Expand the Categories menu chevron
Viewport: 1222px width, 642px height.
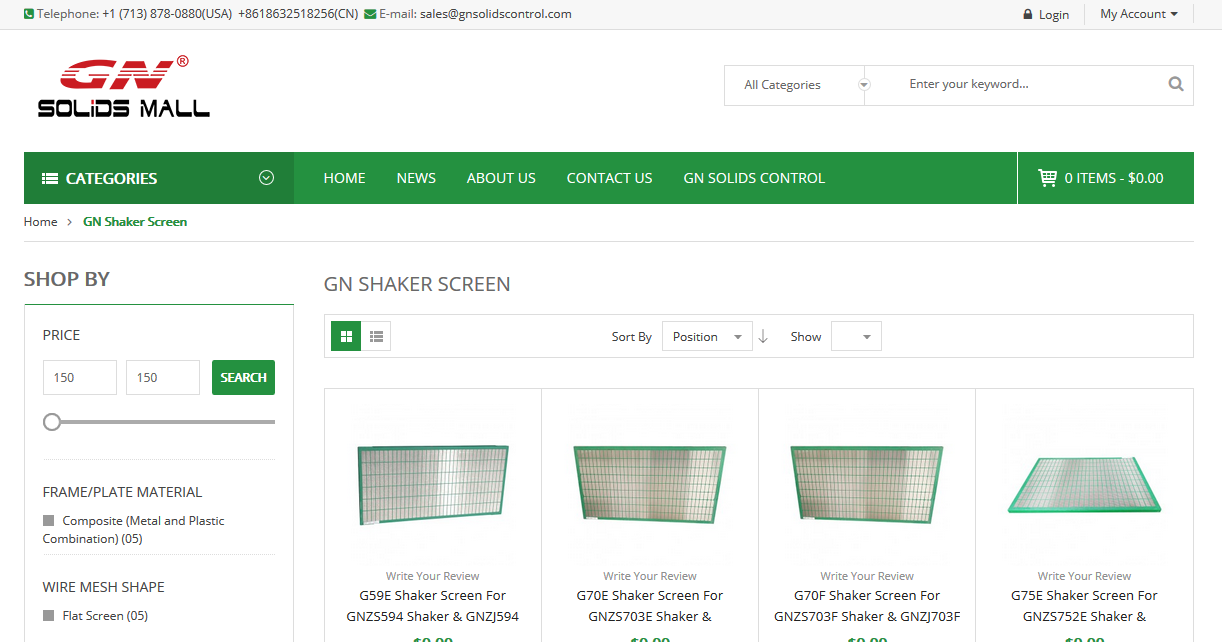click(266, 178)
